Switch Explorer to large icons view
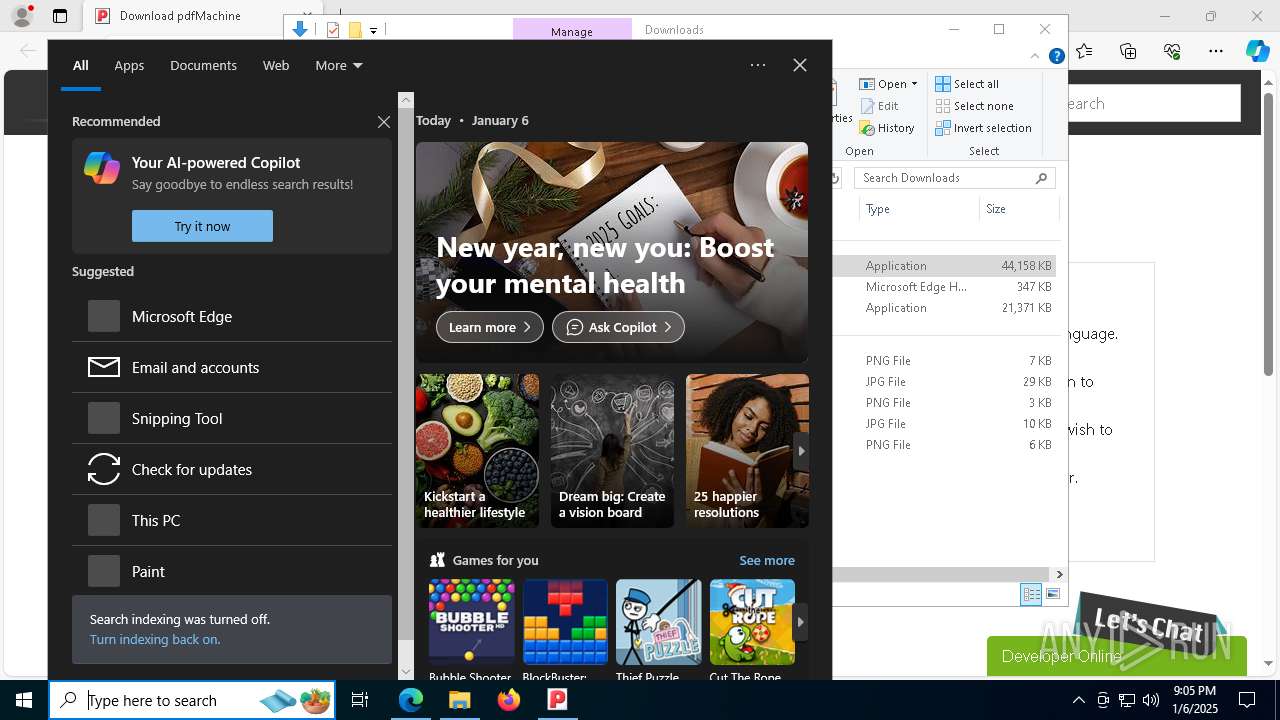Viewport: 1280px width, 720px height. point(1052,594)
